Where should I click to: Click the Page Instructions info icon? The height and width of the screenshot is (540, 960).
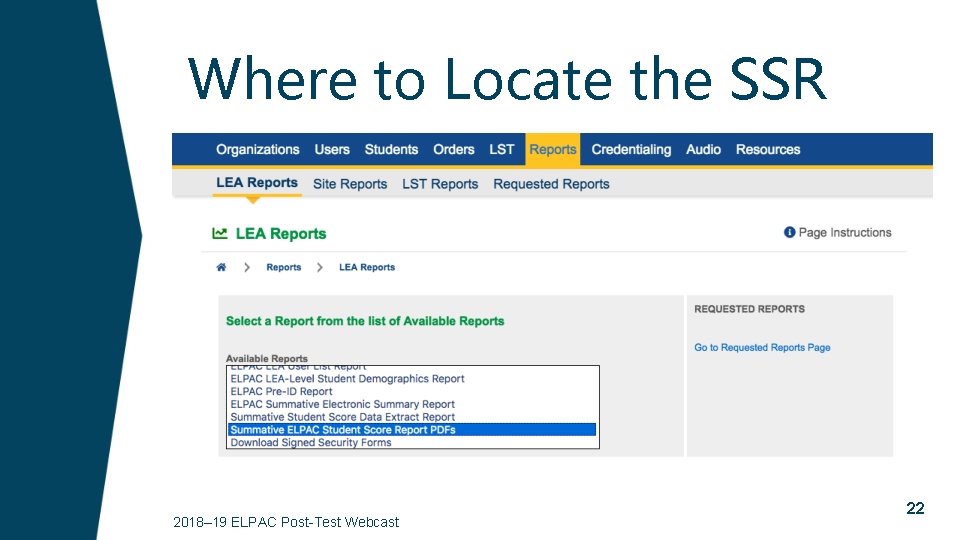tap(789, 232)
